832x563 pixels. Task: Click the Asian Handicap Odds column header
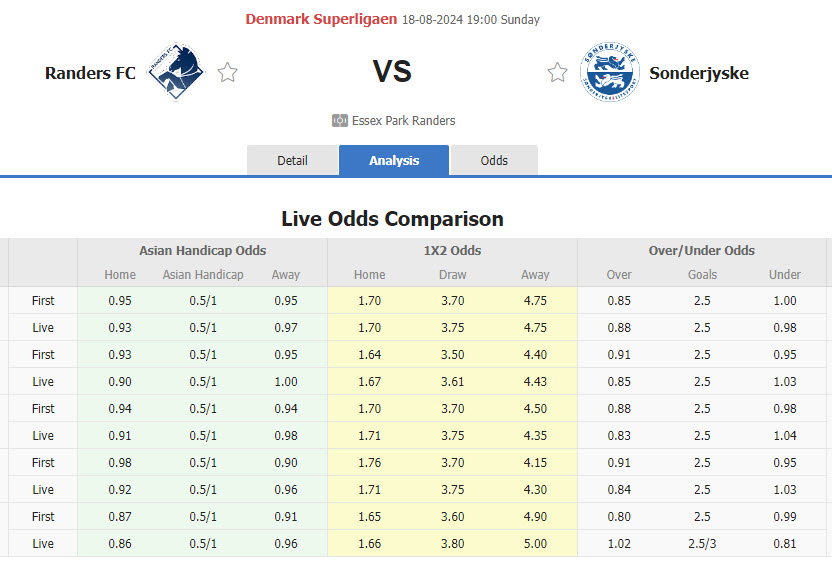(x=202, y=251)
